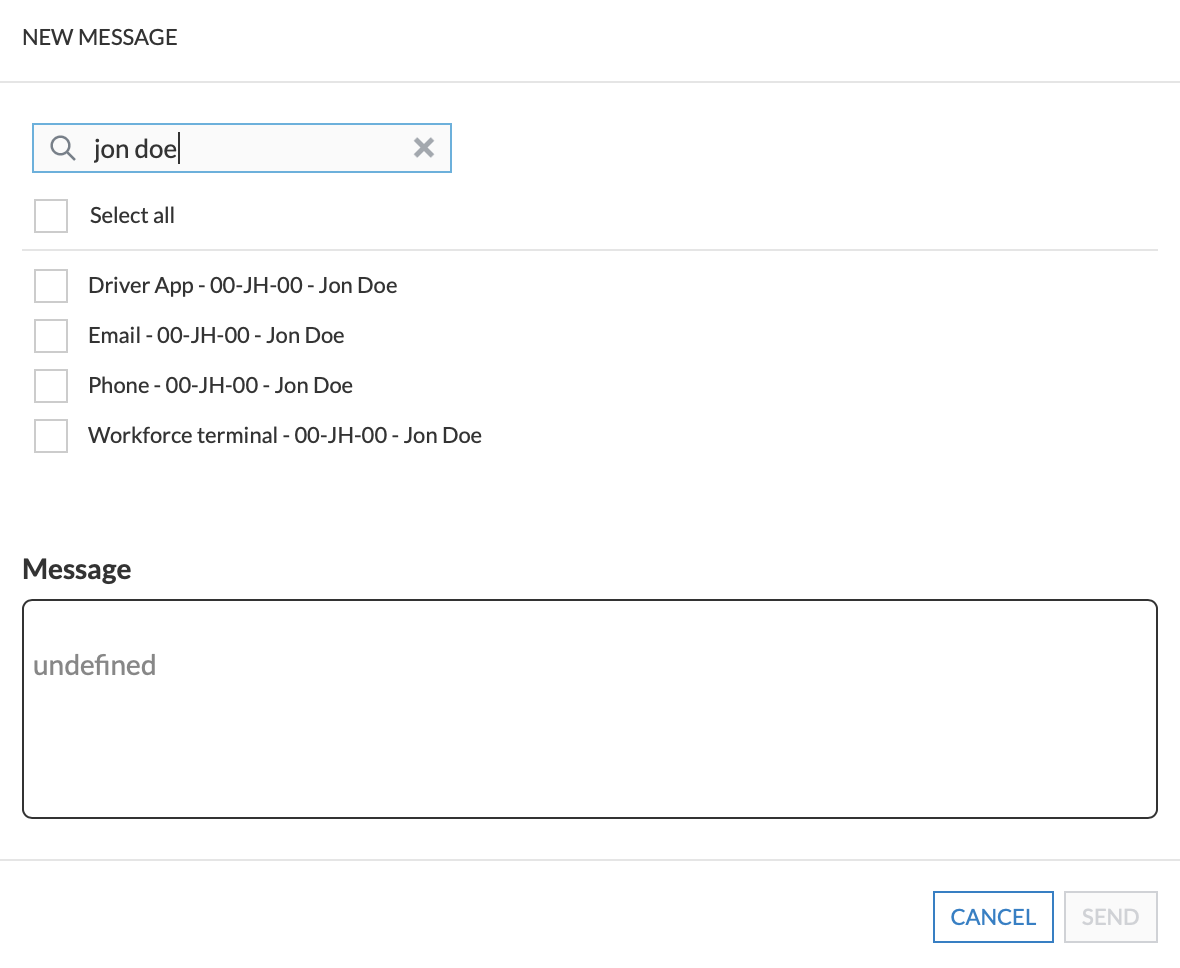1180x968 pixels.
Task: Toggle the Workforce terminal recipient checkbox
Action: coord(51,436)
